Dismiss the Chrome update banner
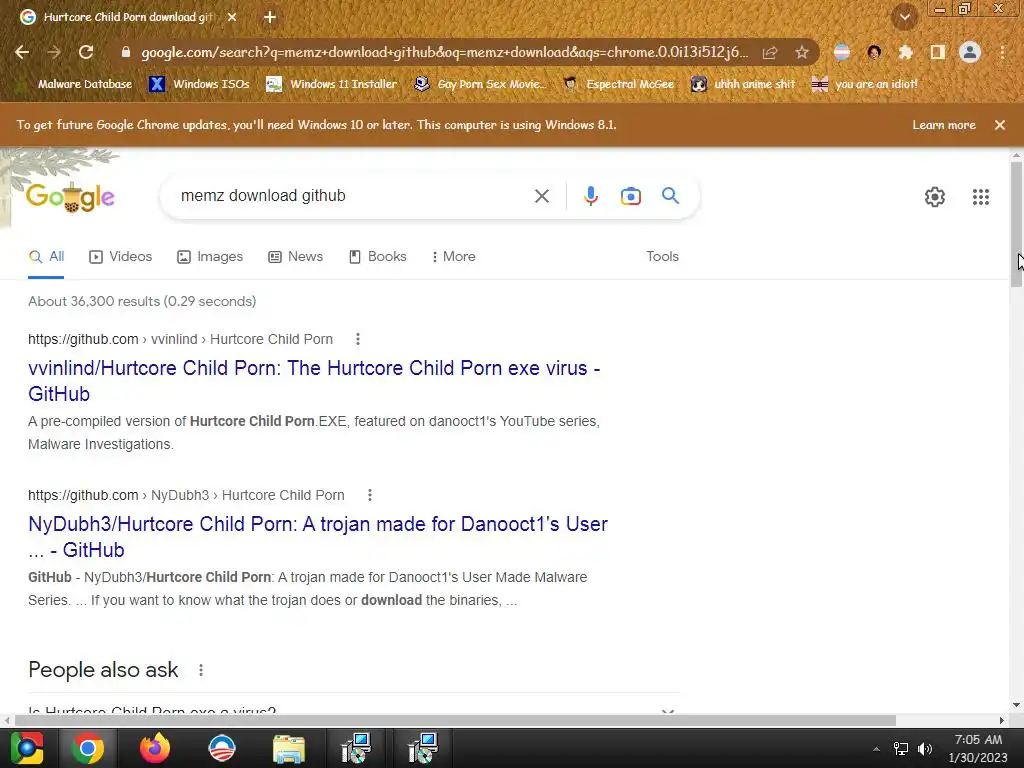The height and width of the screenshot is (768, 1024). tap(1000, 125)
